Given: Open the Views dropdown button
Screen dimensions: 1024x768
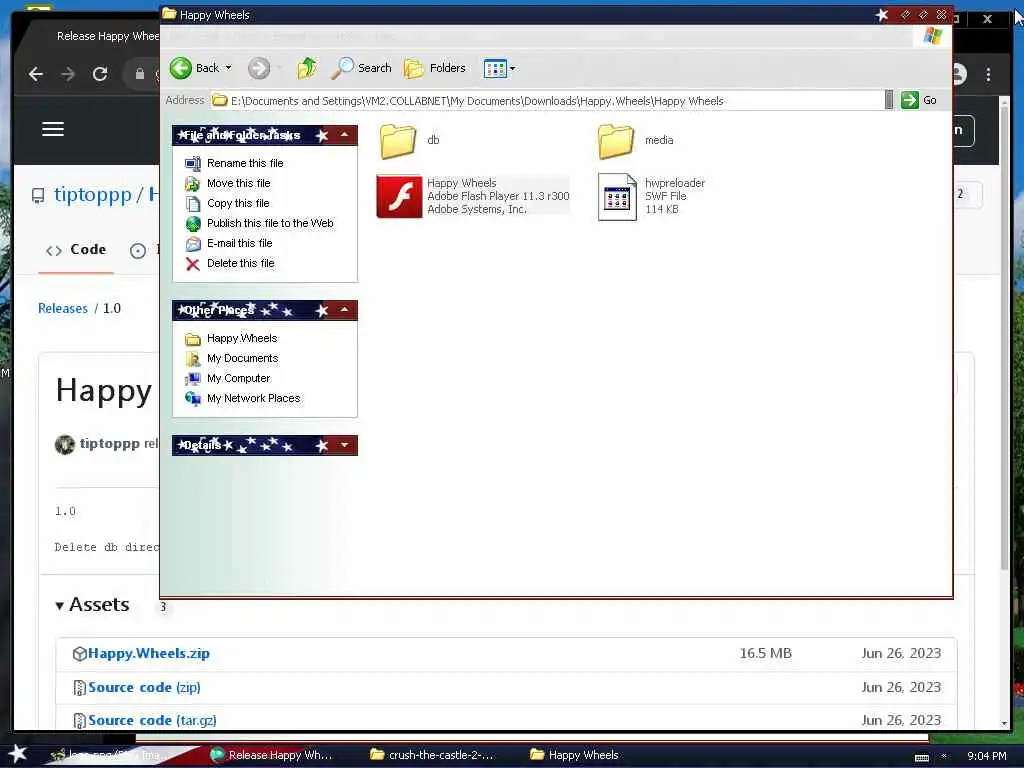Looking at the screenshot, I should (499, 68).
